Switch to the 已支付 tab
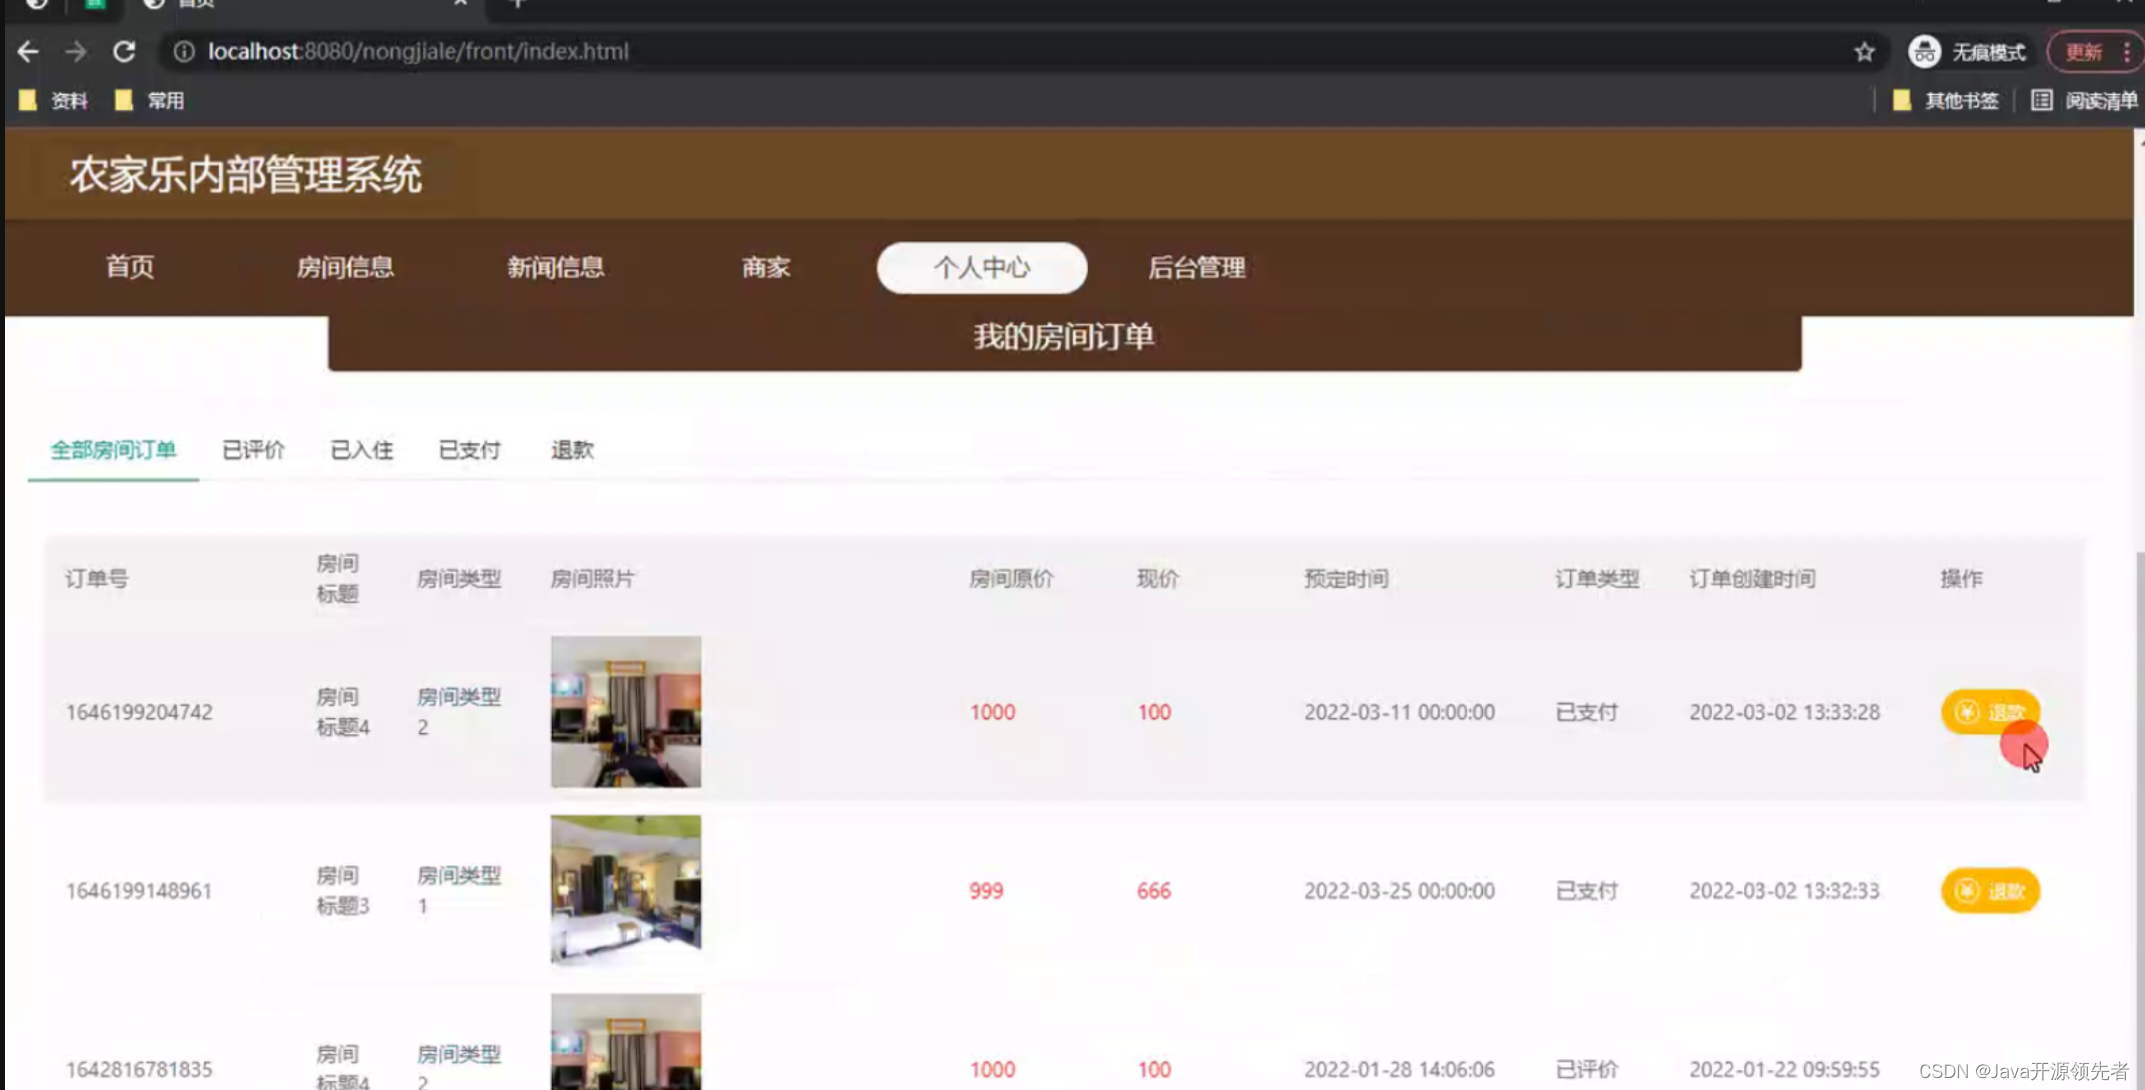2145x1090 pixels. pos(469,450)
